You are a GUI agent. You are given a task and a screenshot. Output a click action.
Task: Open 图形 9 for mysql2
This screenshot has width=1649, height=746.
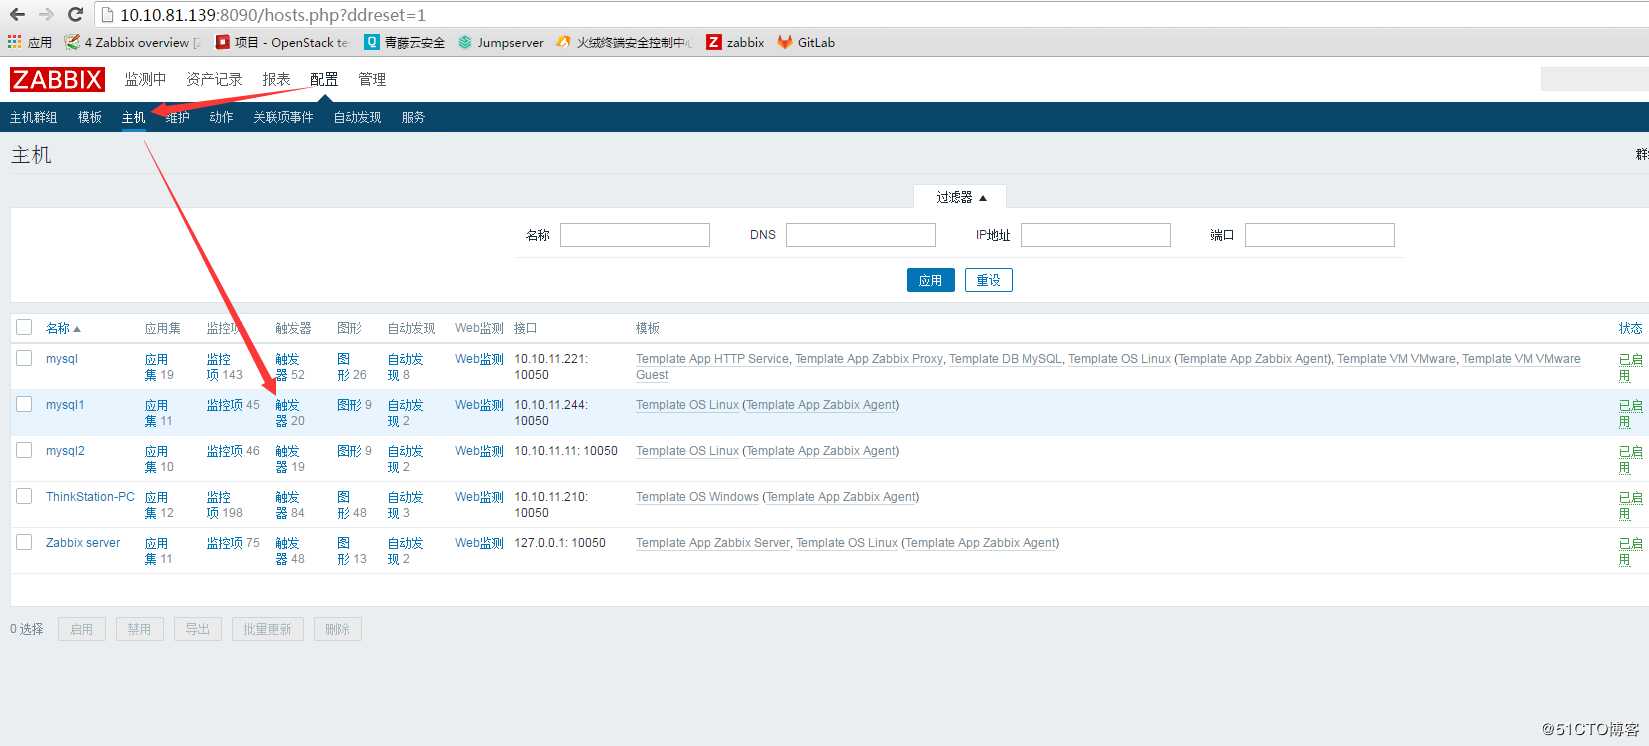pyautogui.click(x=348, y=451)
